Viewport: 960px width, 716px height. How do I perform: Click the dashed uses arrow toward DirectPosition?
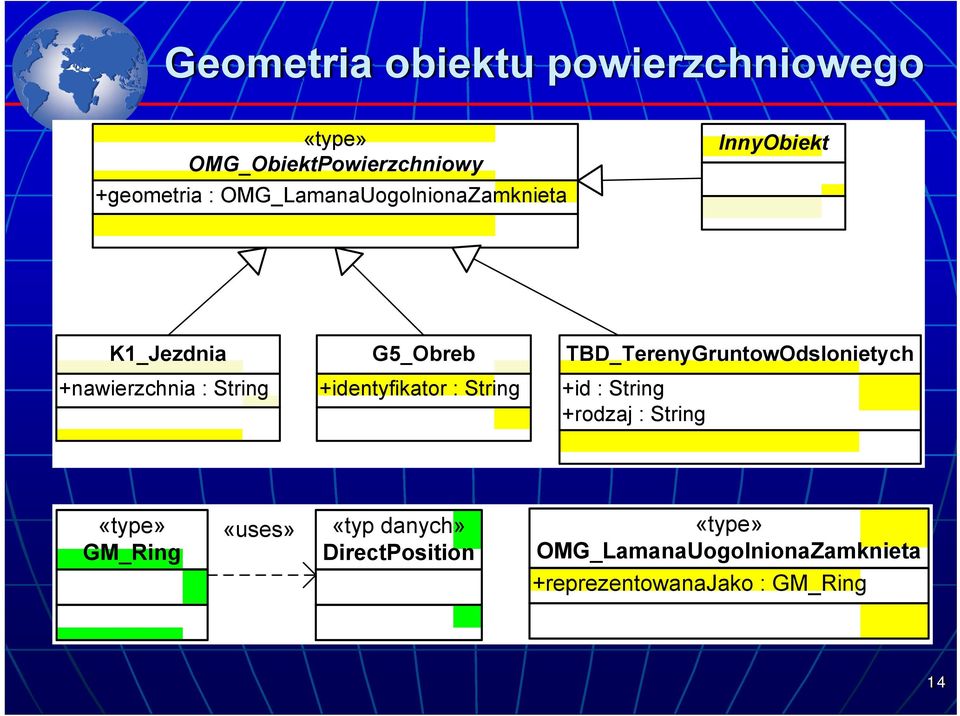pos(262,575)
